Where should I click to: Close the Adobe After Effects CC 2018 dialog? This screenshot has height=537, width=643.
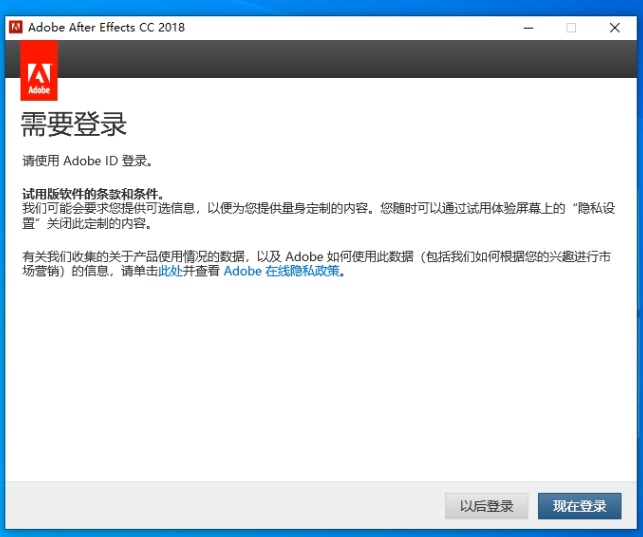click(x=615, y=28)
